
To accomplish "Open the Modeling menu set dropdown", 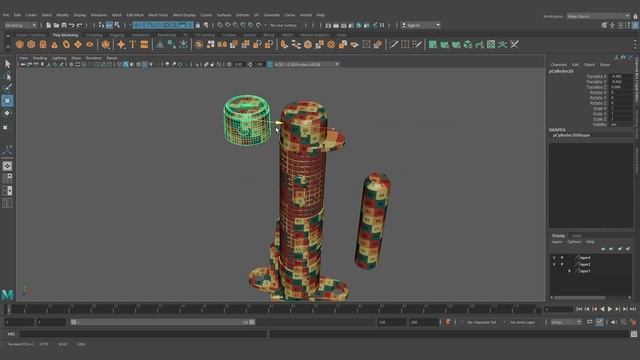I will (x=20, y=25).
